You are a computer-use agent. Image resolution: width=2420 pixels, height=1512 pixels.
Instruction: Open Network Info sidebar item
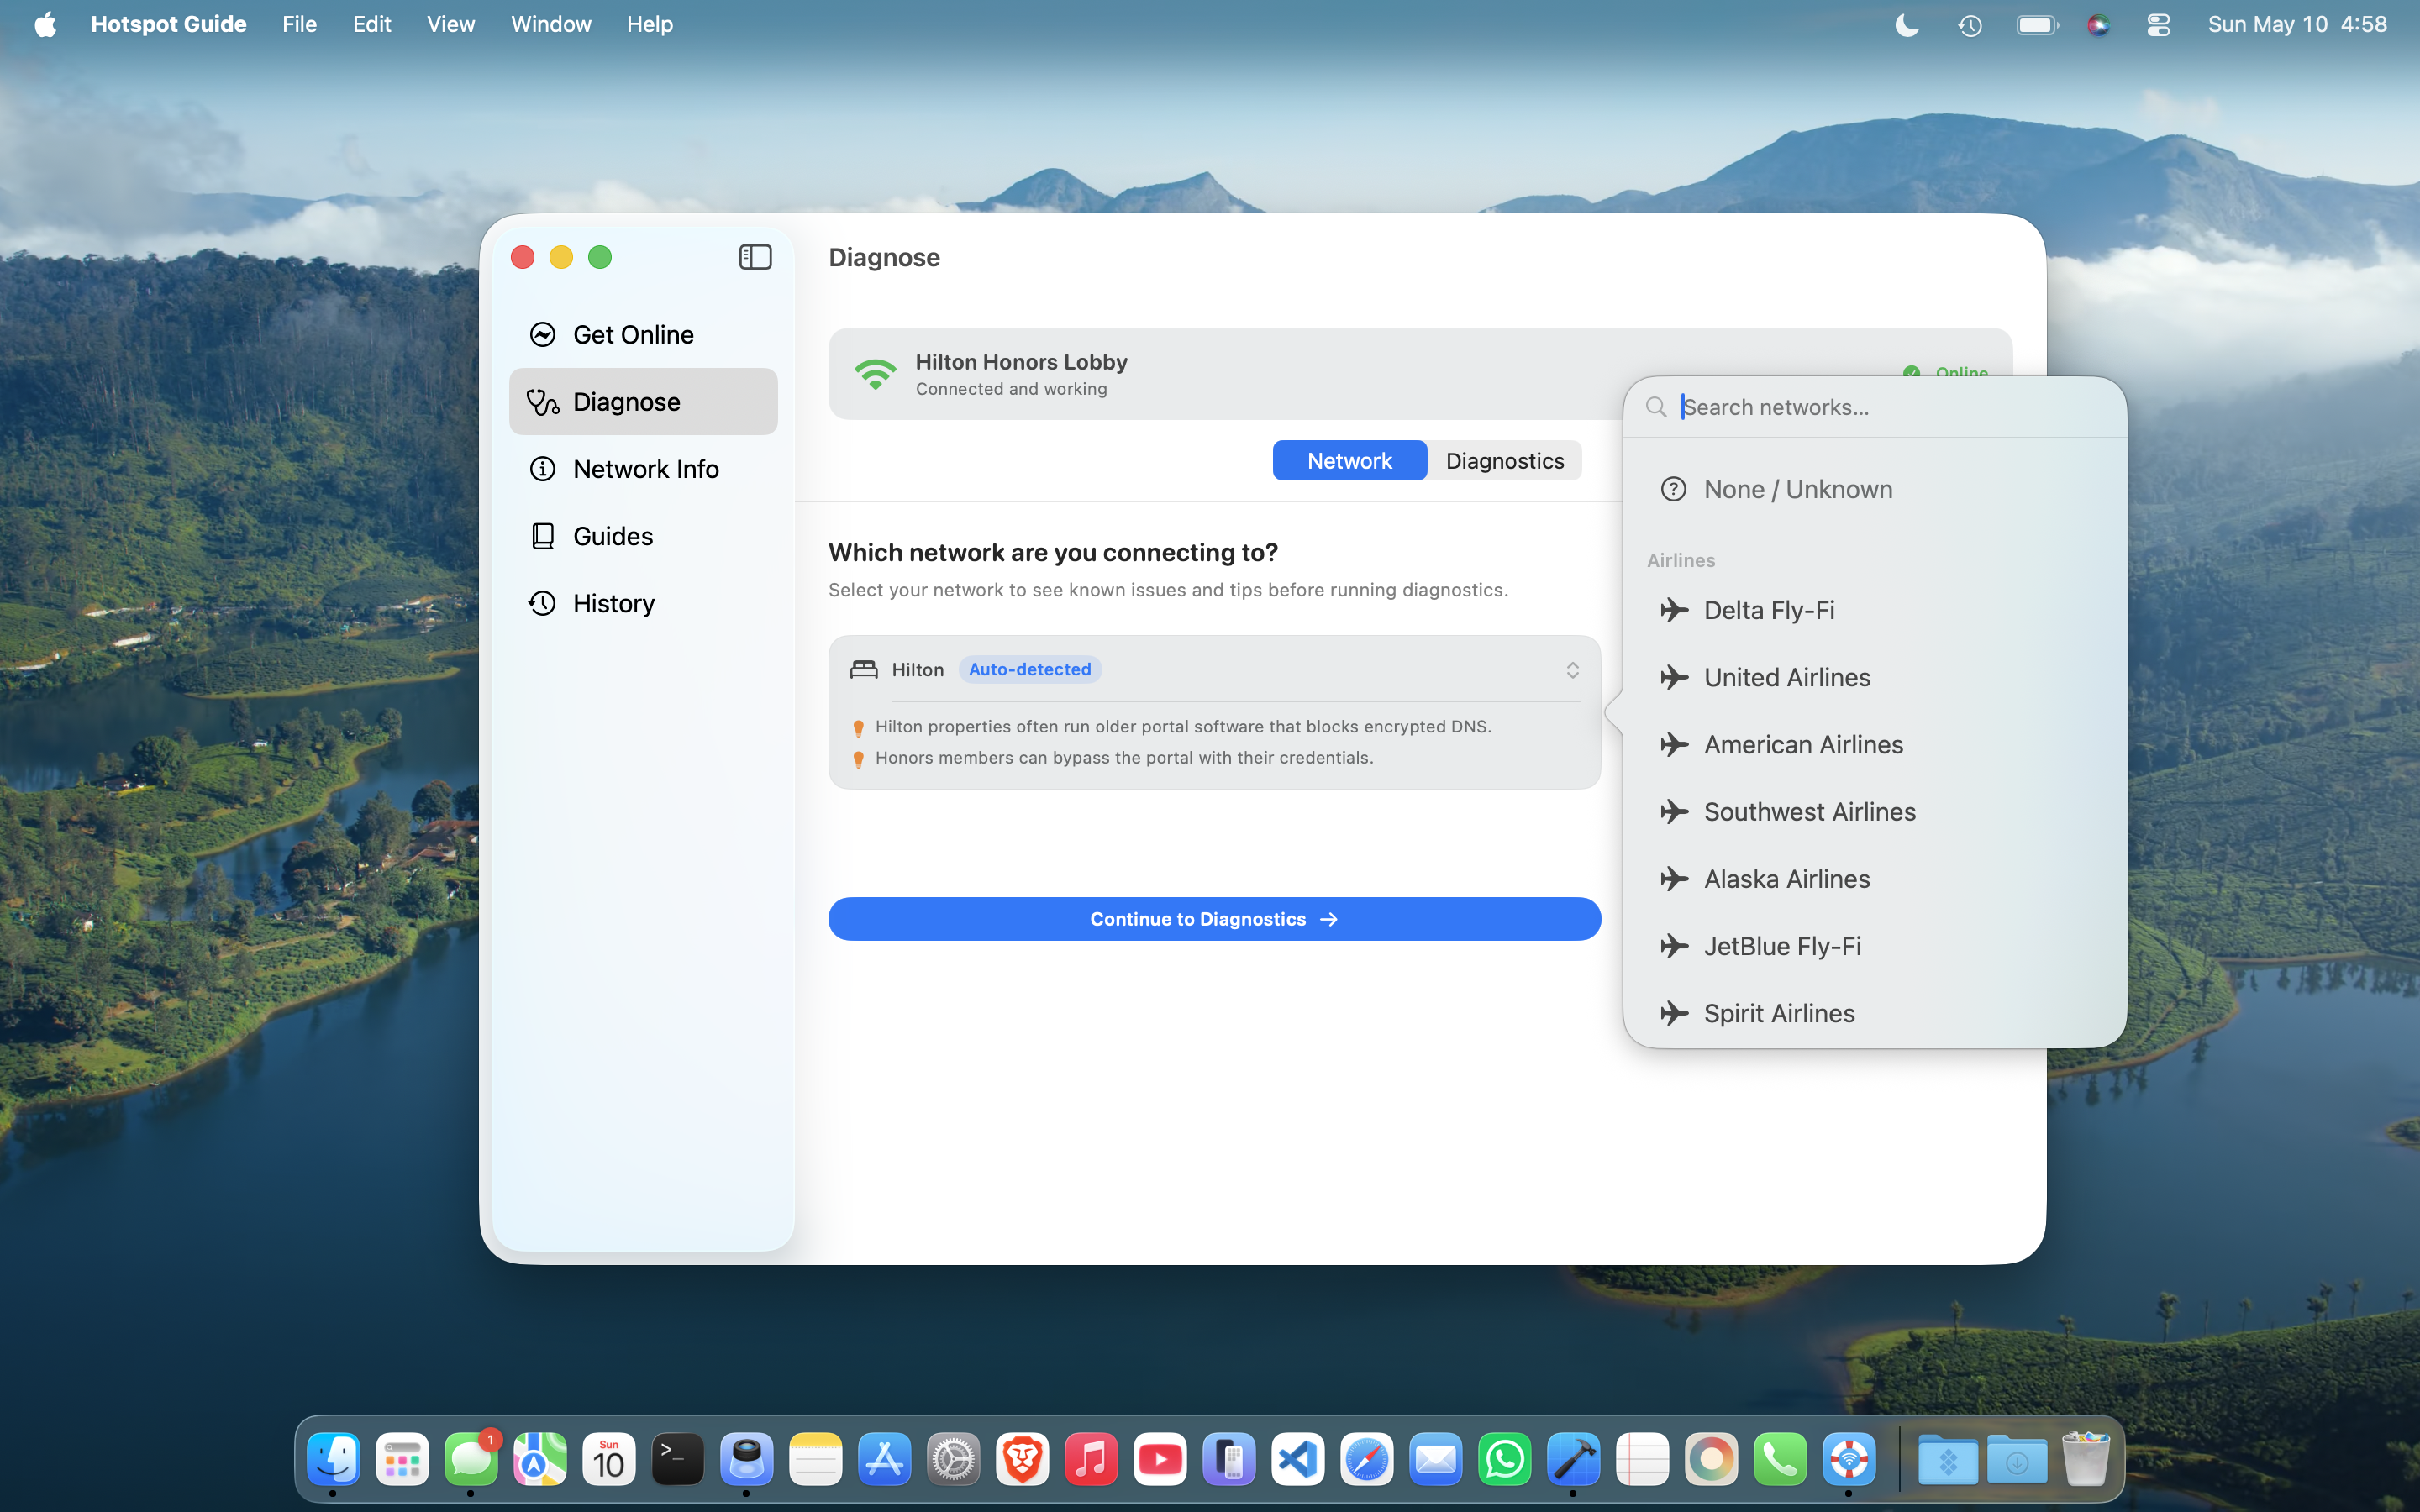[x=643, y=468]
